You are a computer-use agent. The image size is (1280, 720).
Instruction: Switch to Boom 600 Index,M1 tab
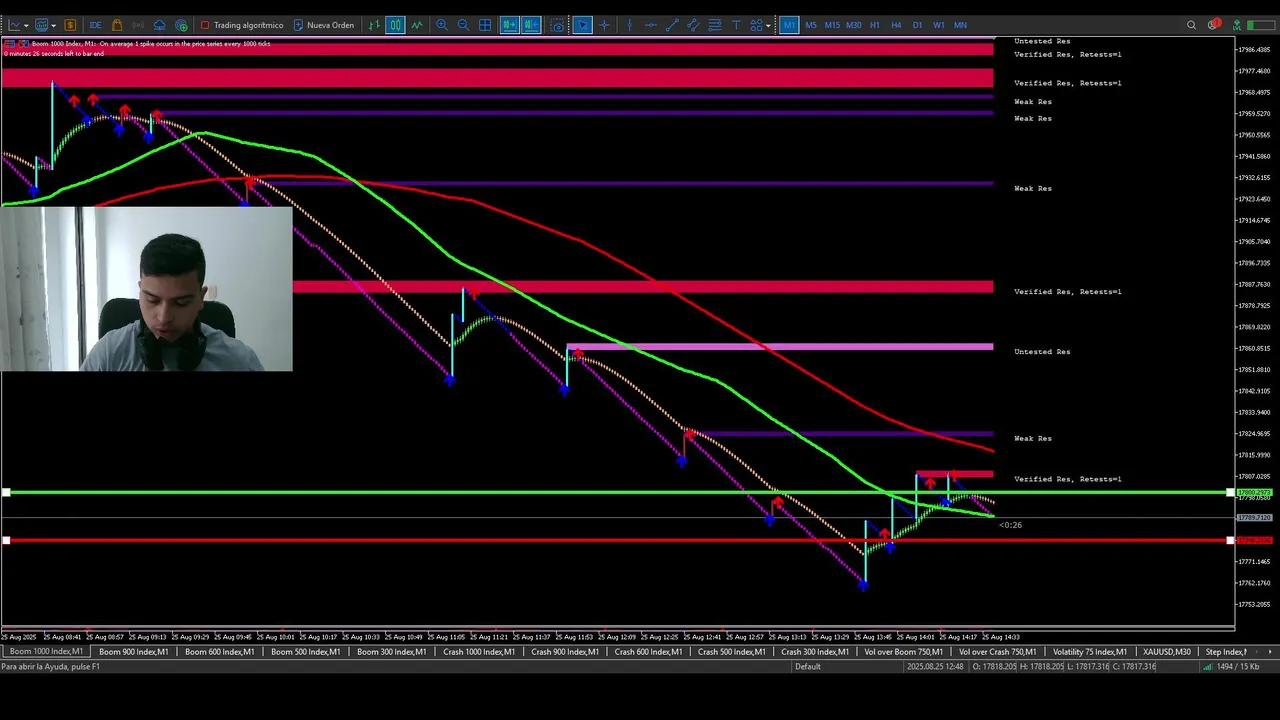coord(219,652)
